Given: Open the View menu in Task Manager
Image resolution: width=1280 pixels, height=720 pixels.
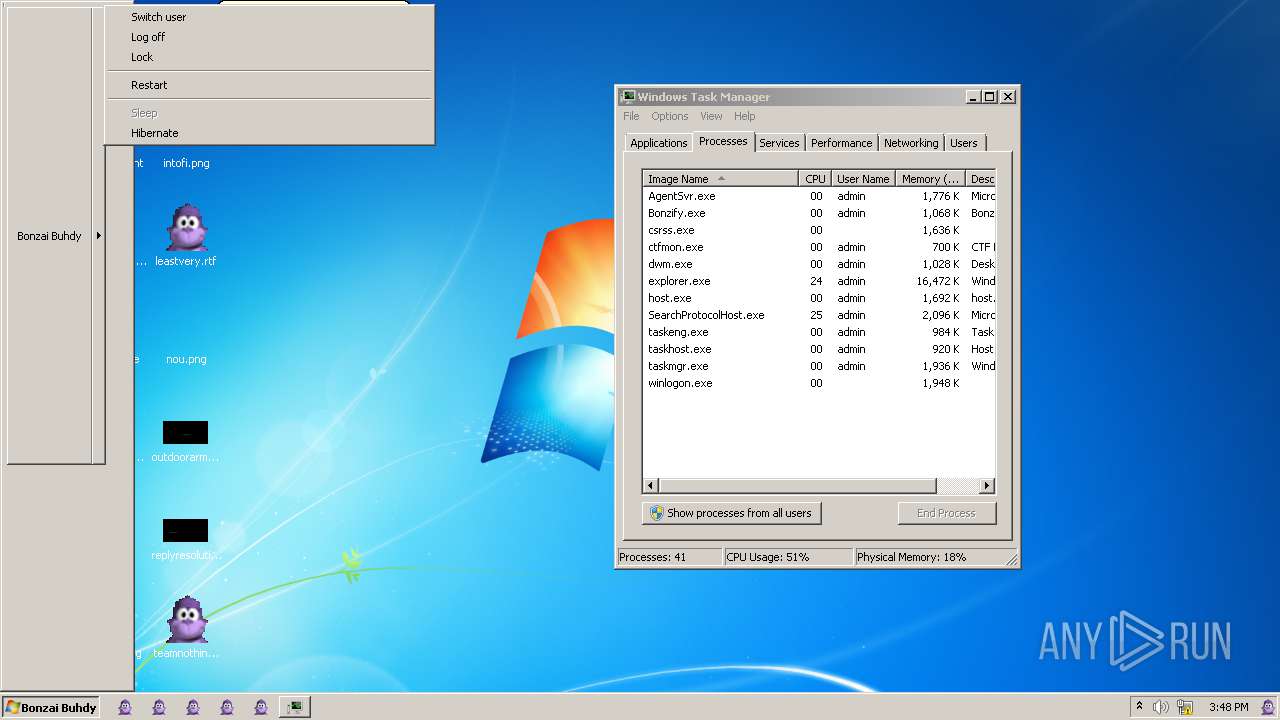Looking at the screenshot, I should tap(711, 116).
